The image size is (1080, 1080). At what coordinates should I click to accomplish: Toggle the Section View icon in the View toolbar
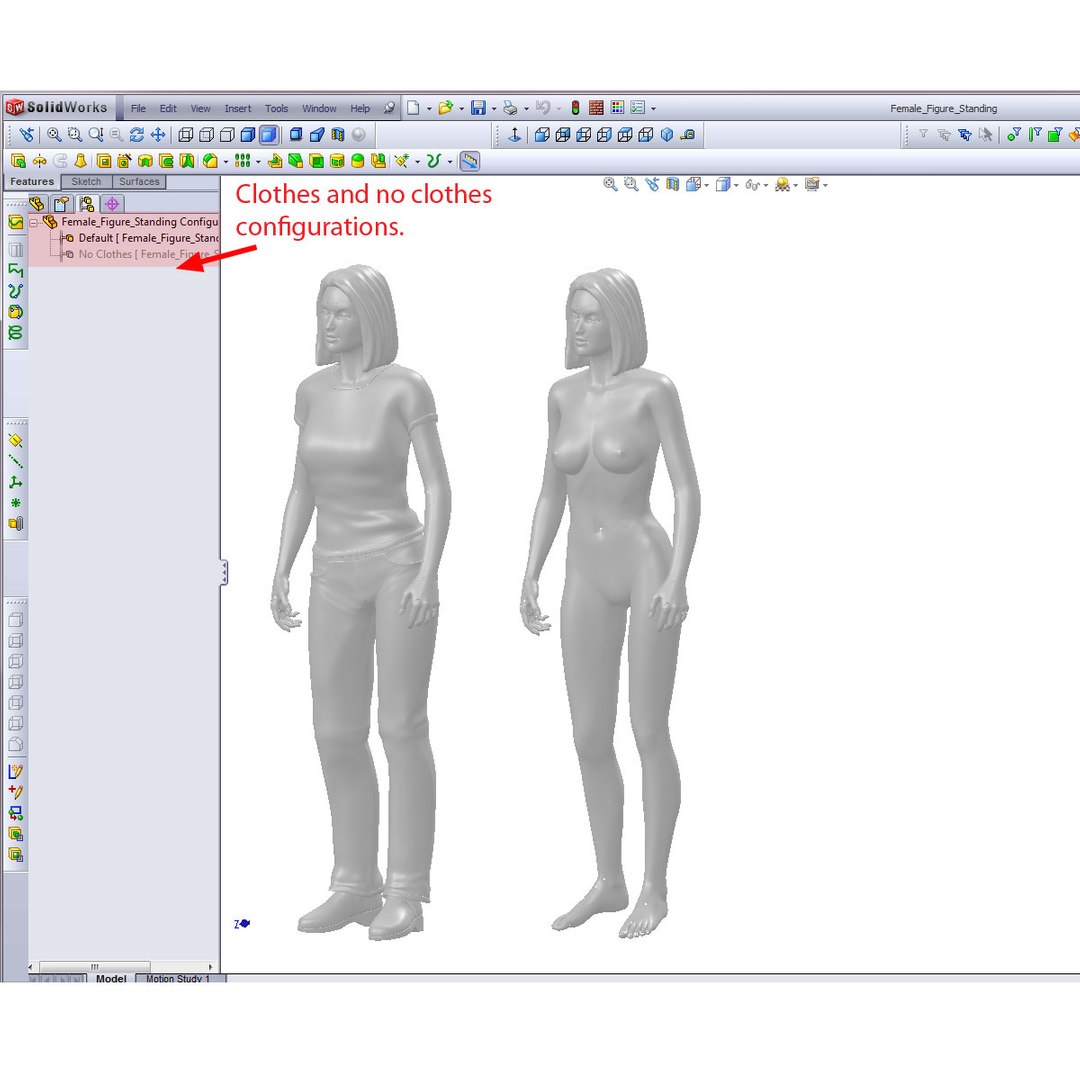(338, 135)
